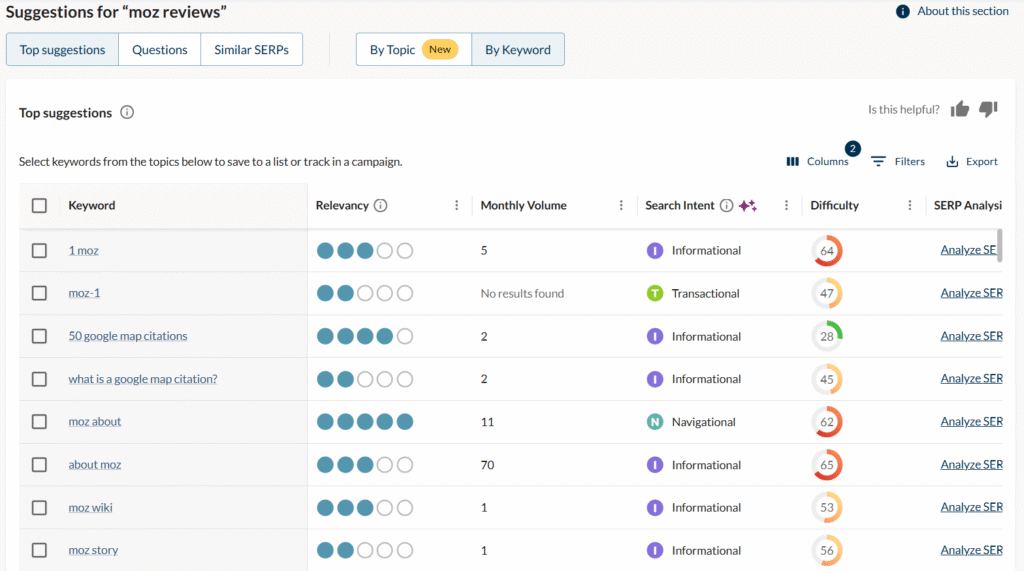Check the moz story row checkbox

pos(39,550)
